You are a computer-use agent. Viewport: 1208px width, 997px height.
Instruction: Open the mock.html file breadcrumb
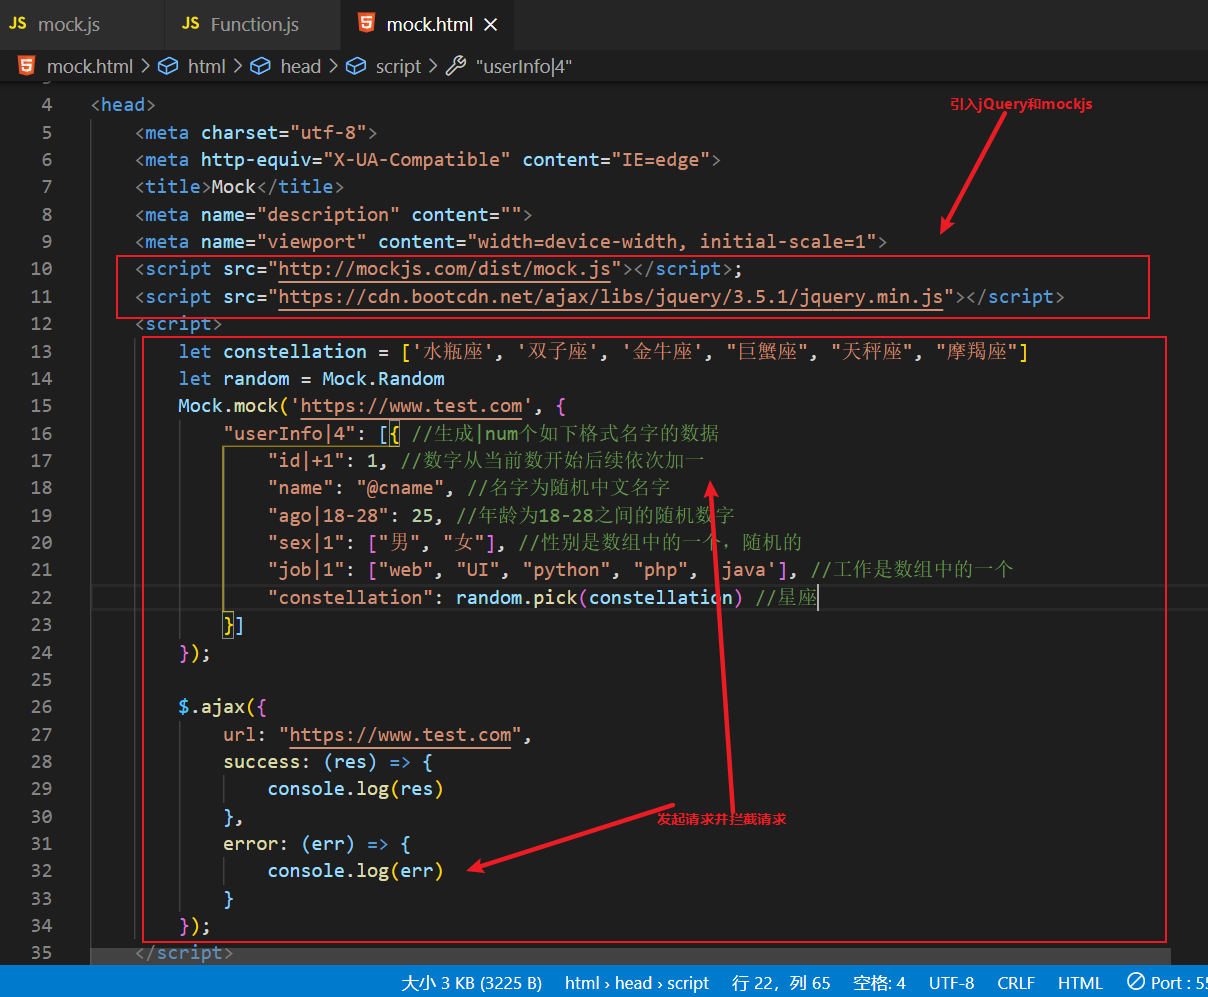(x=76, y=66)
